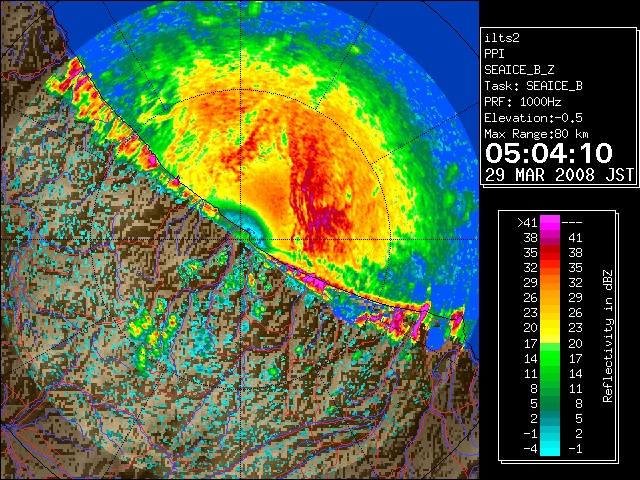Screen dimensions: 640x480
Task: Click the 'Max Range:80 km' text
Action: point(536,134)
